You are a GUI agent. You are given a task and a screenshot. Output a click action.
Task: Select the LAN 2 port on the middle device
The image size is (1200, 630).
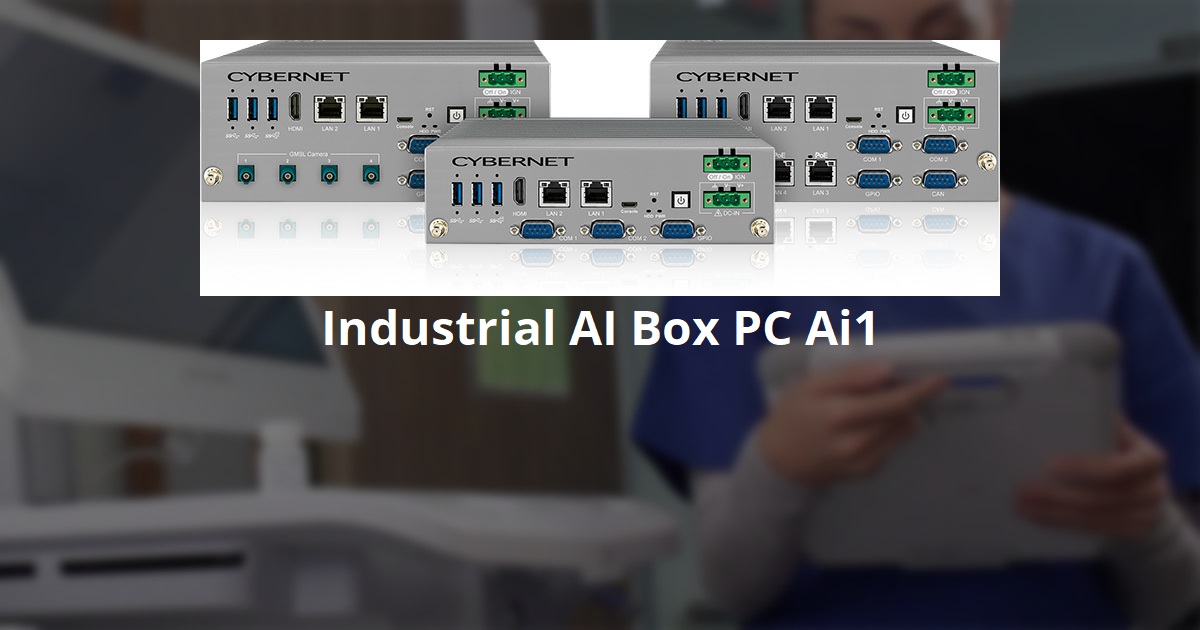point(554,193)
